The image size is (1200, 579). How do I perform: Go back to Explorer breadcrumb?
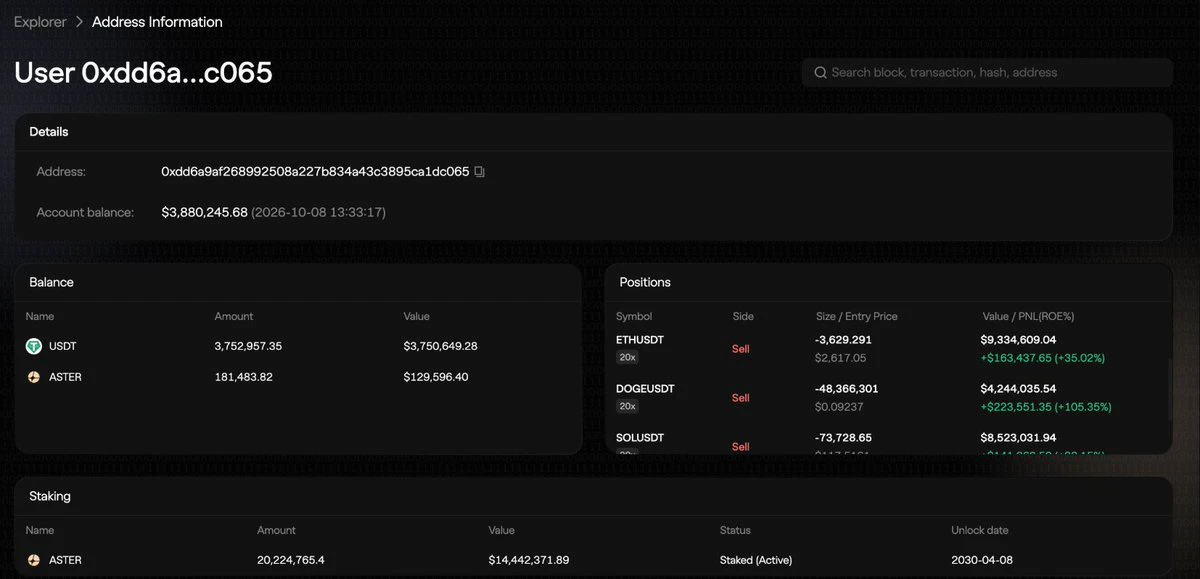(x=40, y=21)
